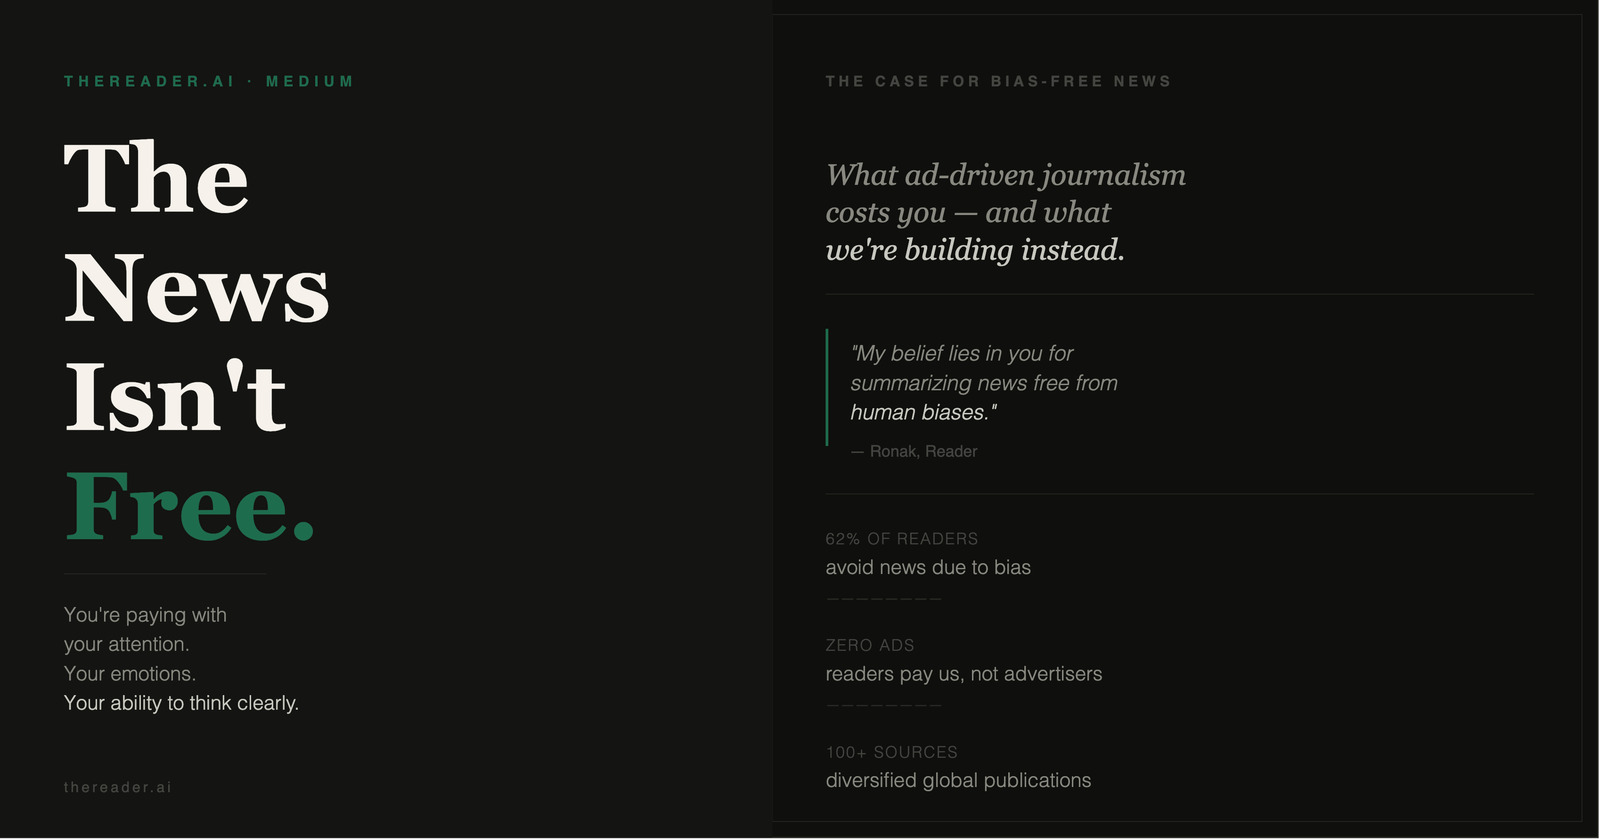Click the green 'Free.' headline word
Screen dimensions: 1600x839
click(190, 506)
